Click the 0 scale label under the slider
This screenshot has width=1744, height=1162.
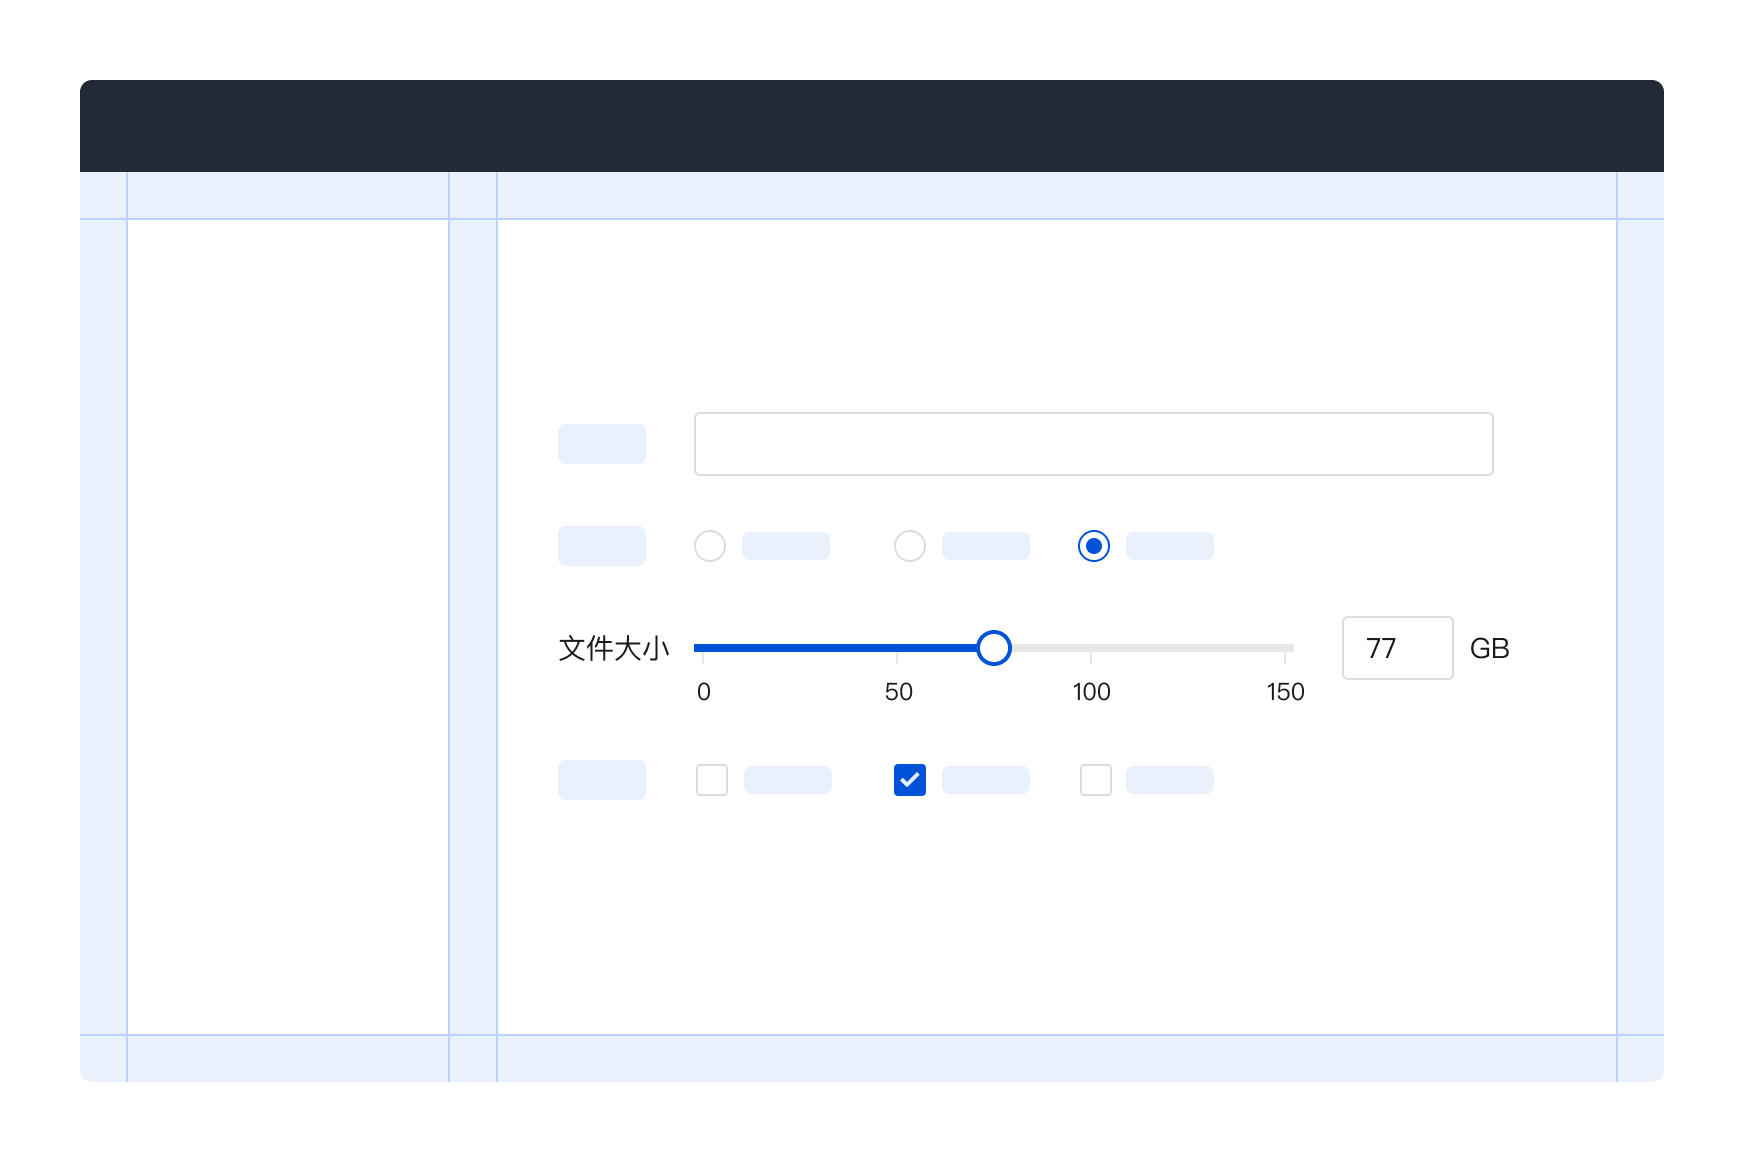[x=704, y=691]
